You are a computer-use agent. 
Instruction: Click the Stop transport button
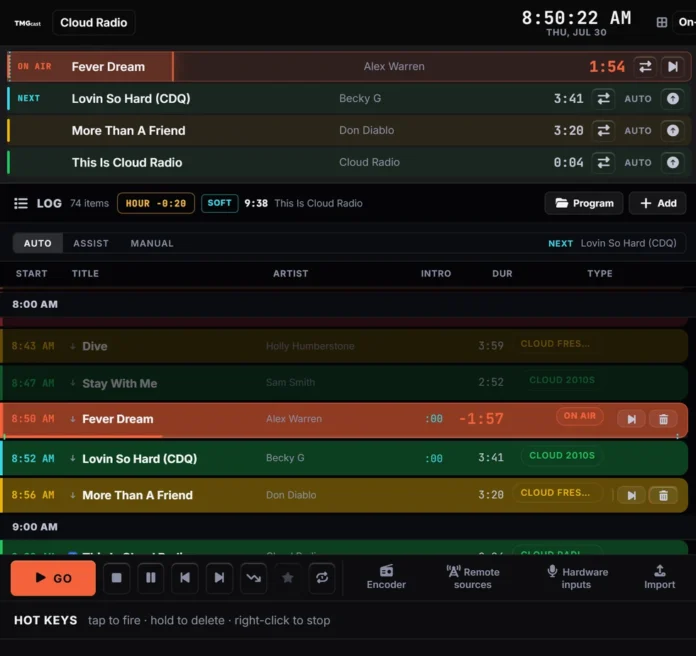pyautogui.click(x=117, y=578)
